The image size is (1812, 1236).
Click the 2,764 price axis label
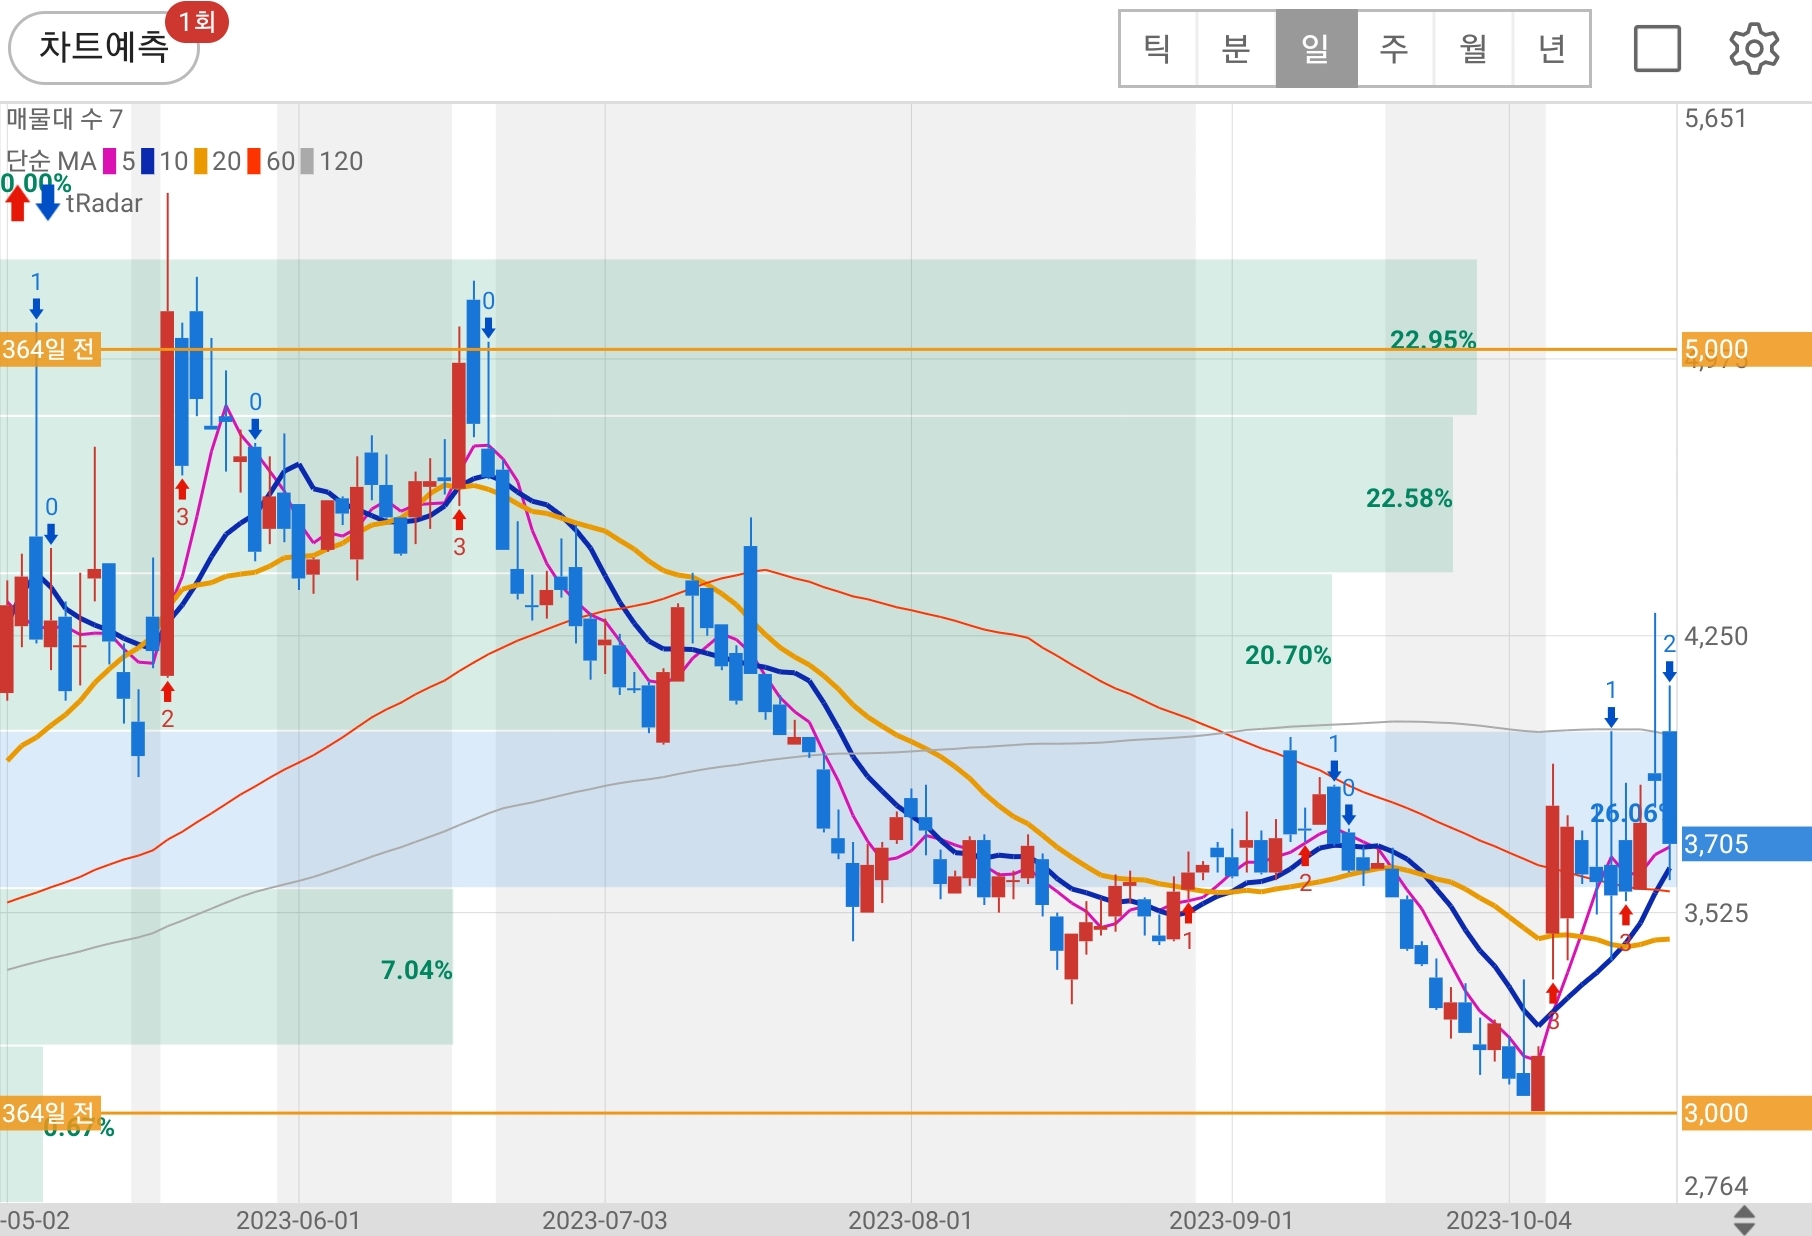coord(1716,1186)
